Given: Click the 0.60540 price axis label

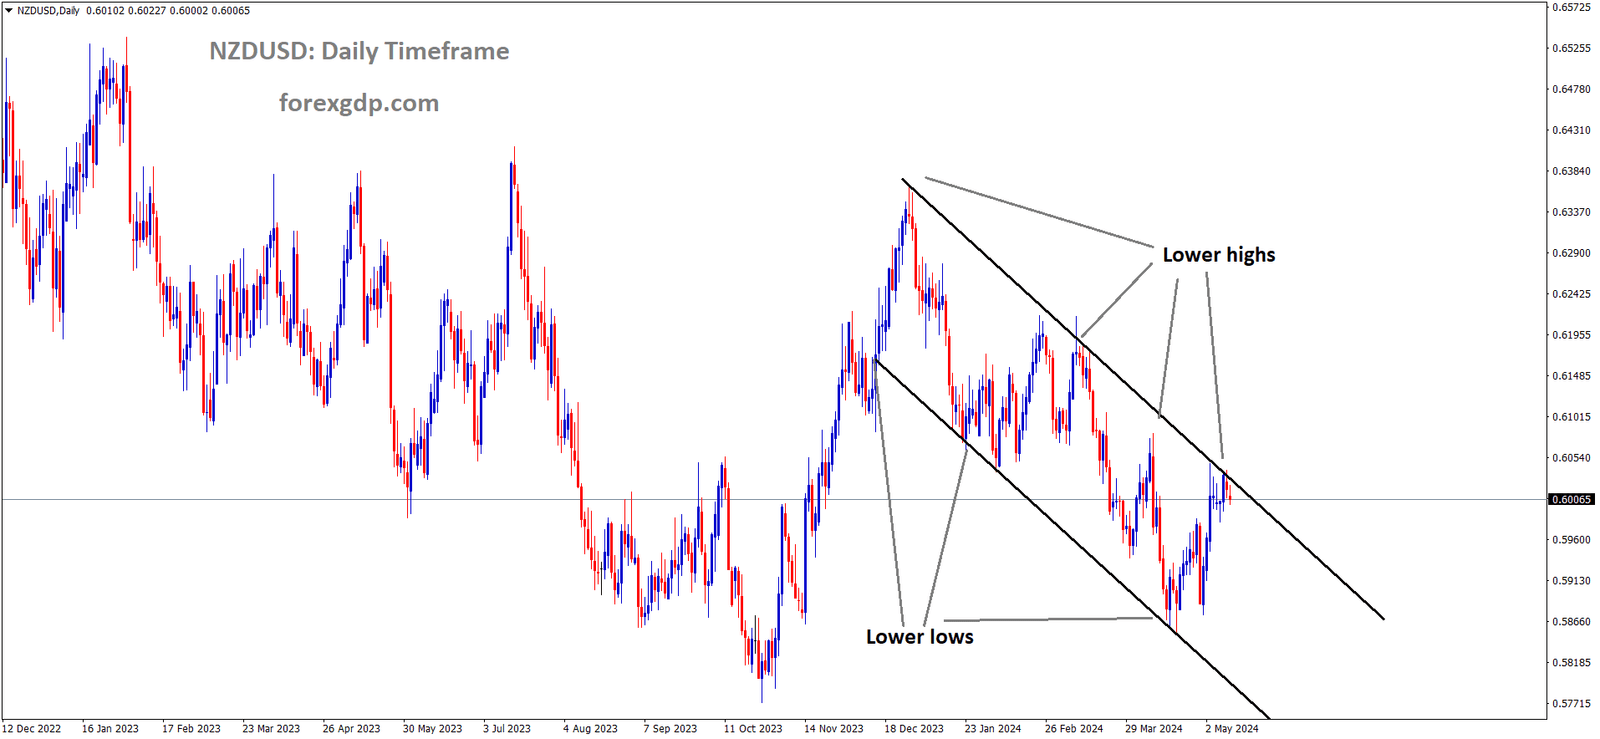Looking at the screenshot, I should [1571, 458].
